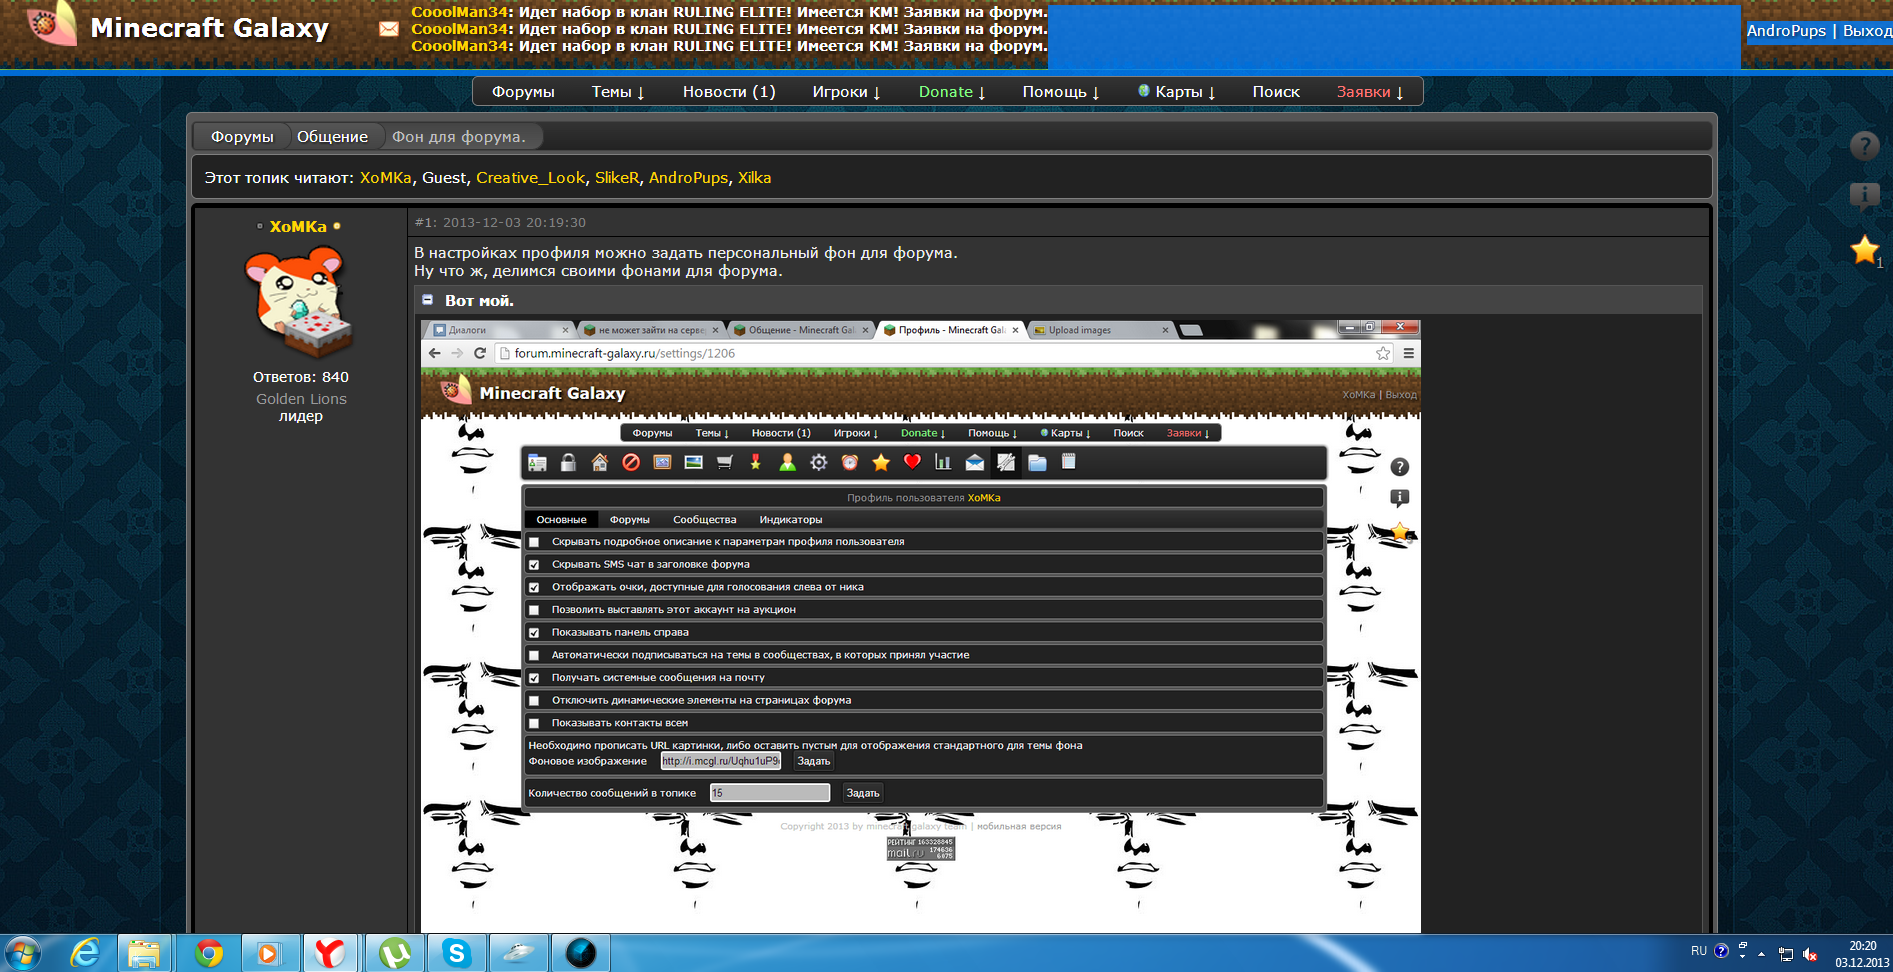The width and height of the screenshot is (1893, 972).
Task: Open the AndroPups profile link in the header
Action: click(x=1786, y=31)
